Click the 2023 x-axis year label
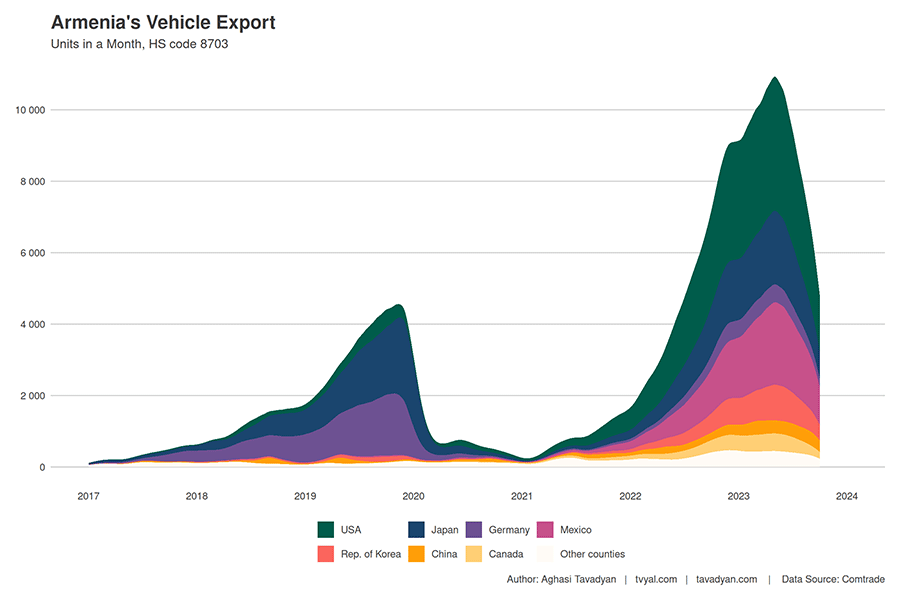Screen dimensions: 900x600 click(x=738, y=496)
